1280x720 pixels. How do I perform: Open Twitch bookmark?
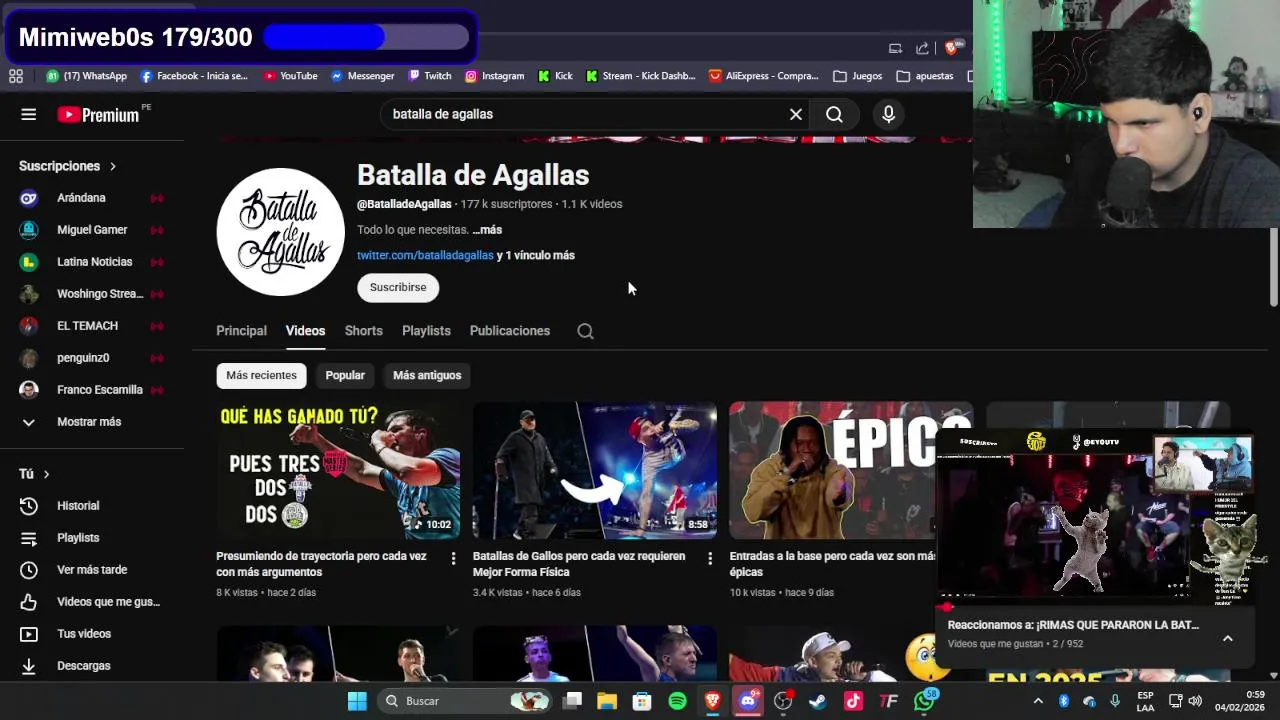429,76
